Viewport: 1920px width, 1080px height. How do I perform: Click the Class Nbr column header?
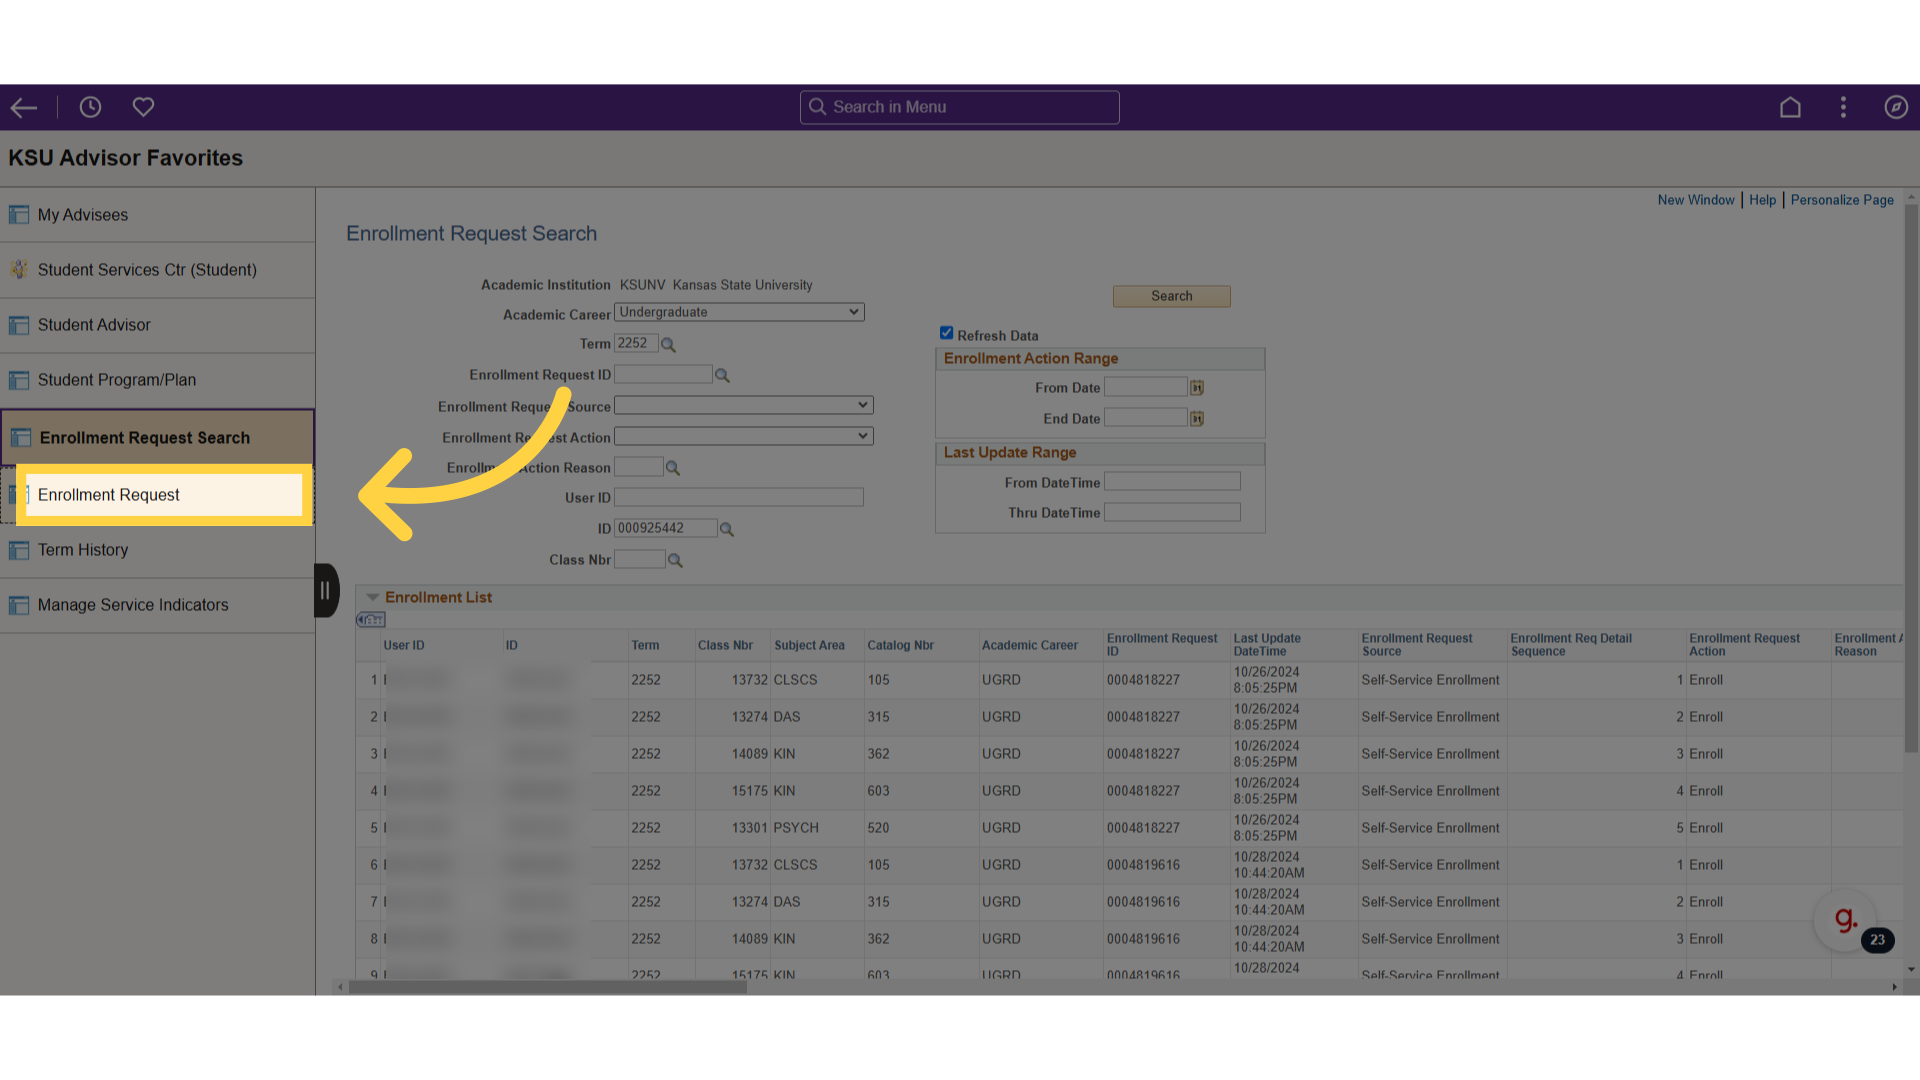tap(725, 645)
